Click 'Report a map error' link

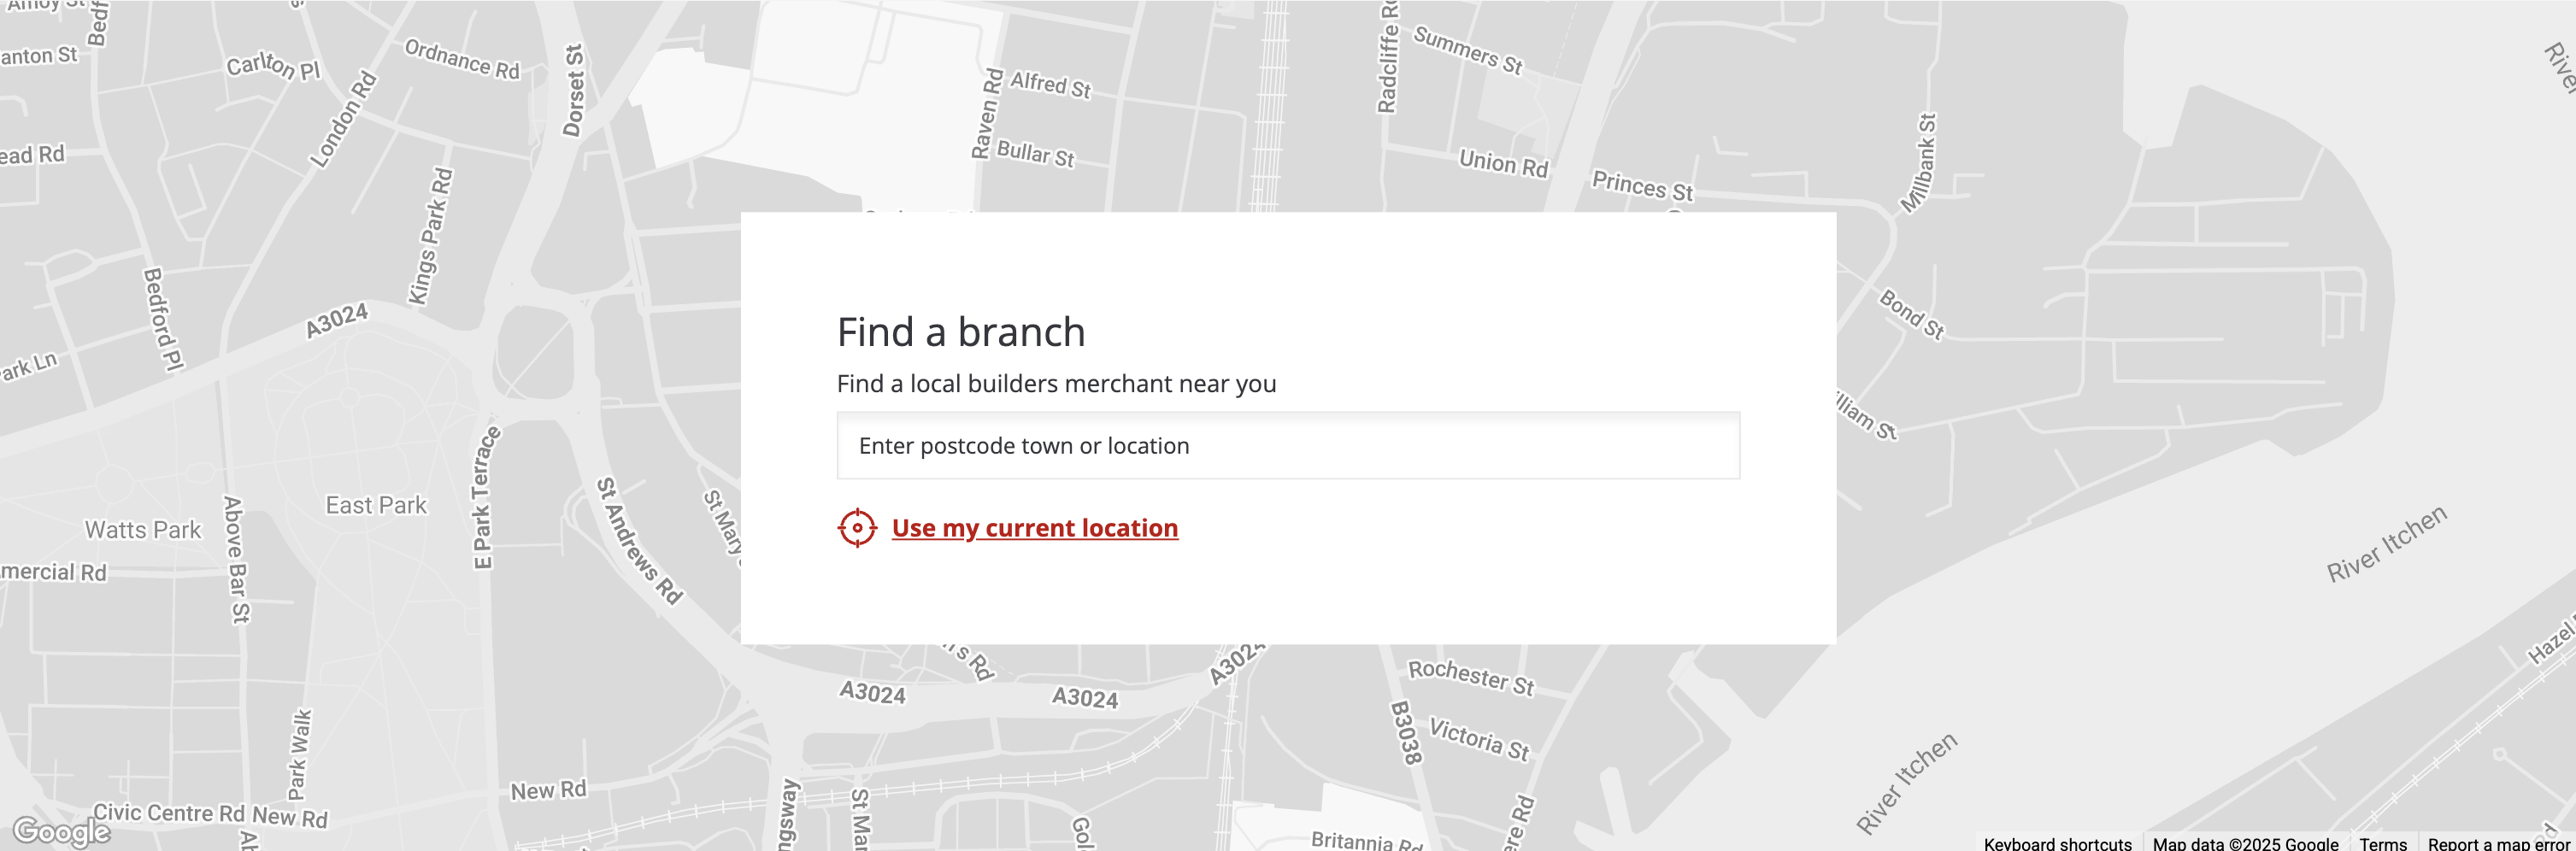click(2497, 843)
